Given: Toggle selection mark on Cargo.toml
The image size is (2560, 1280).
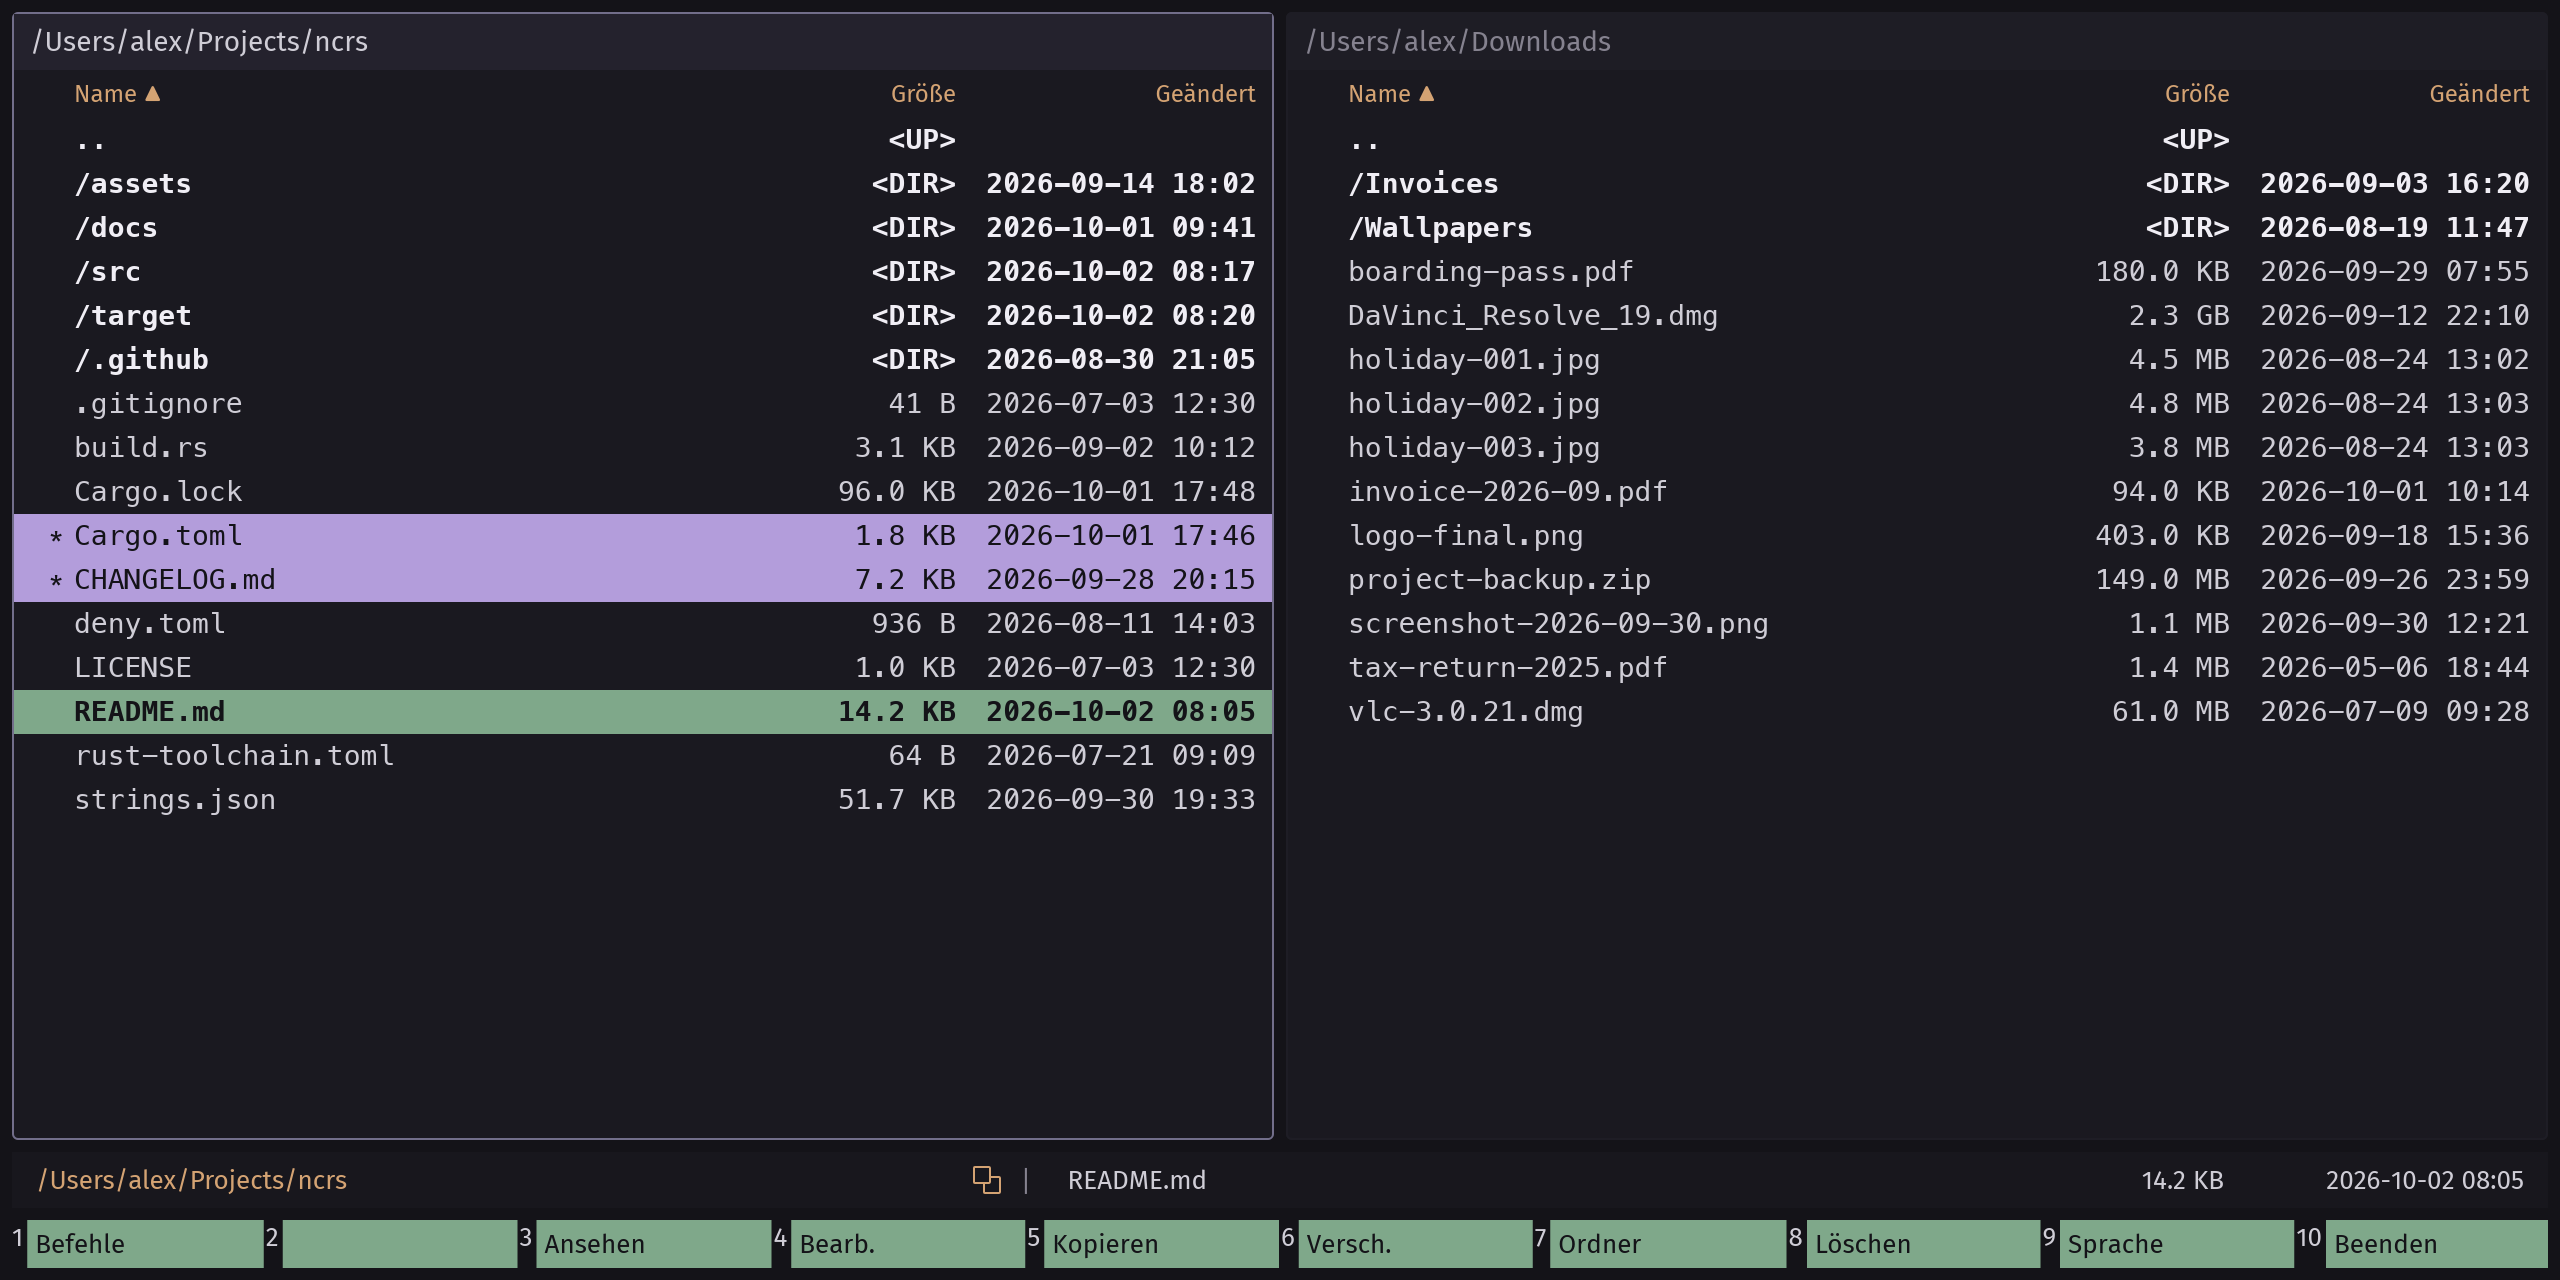Looking at the screenshot, I should coord(56,537).
